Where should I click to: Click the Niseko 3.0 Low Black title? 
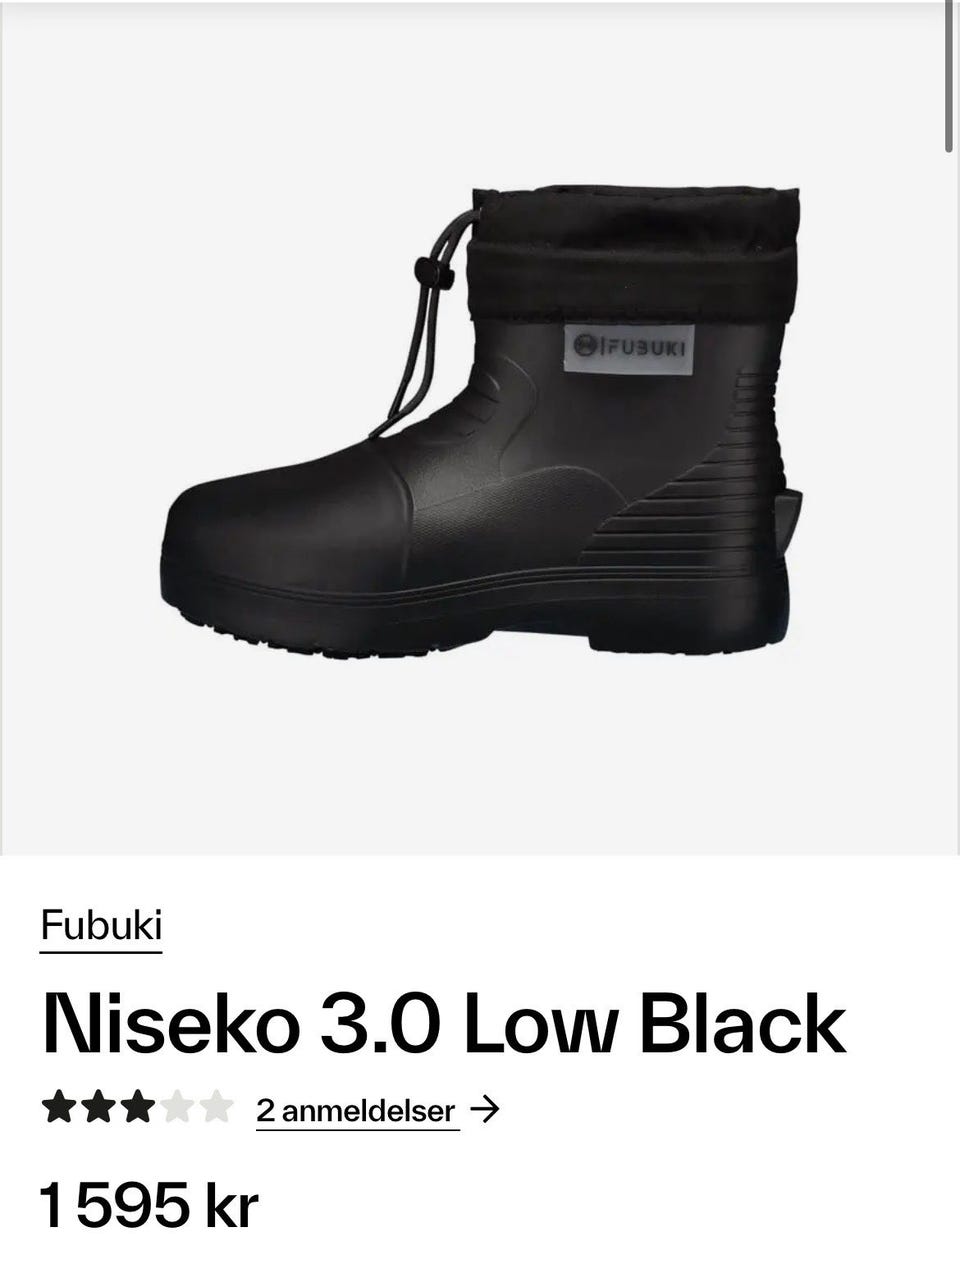[x=443, y=1024]
